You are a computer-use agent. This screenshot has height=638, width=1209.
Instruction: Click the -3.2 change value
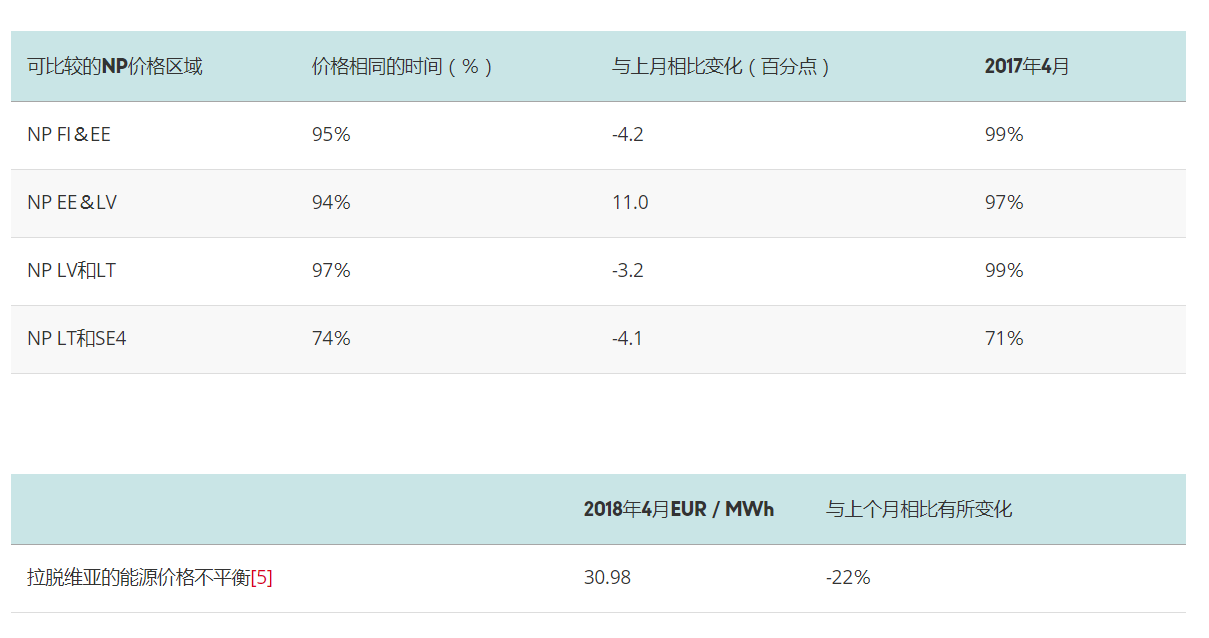628,271
